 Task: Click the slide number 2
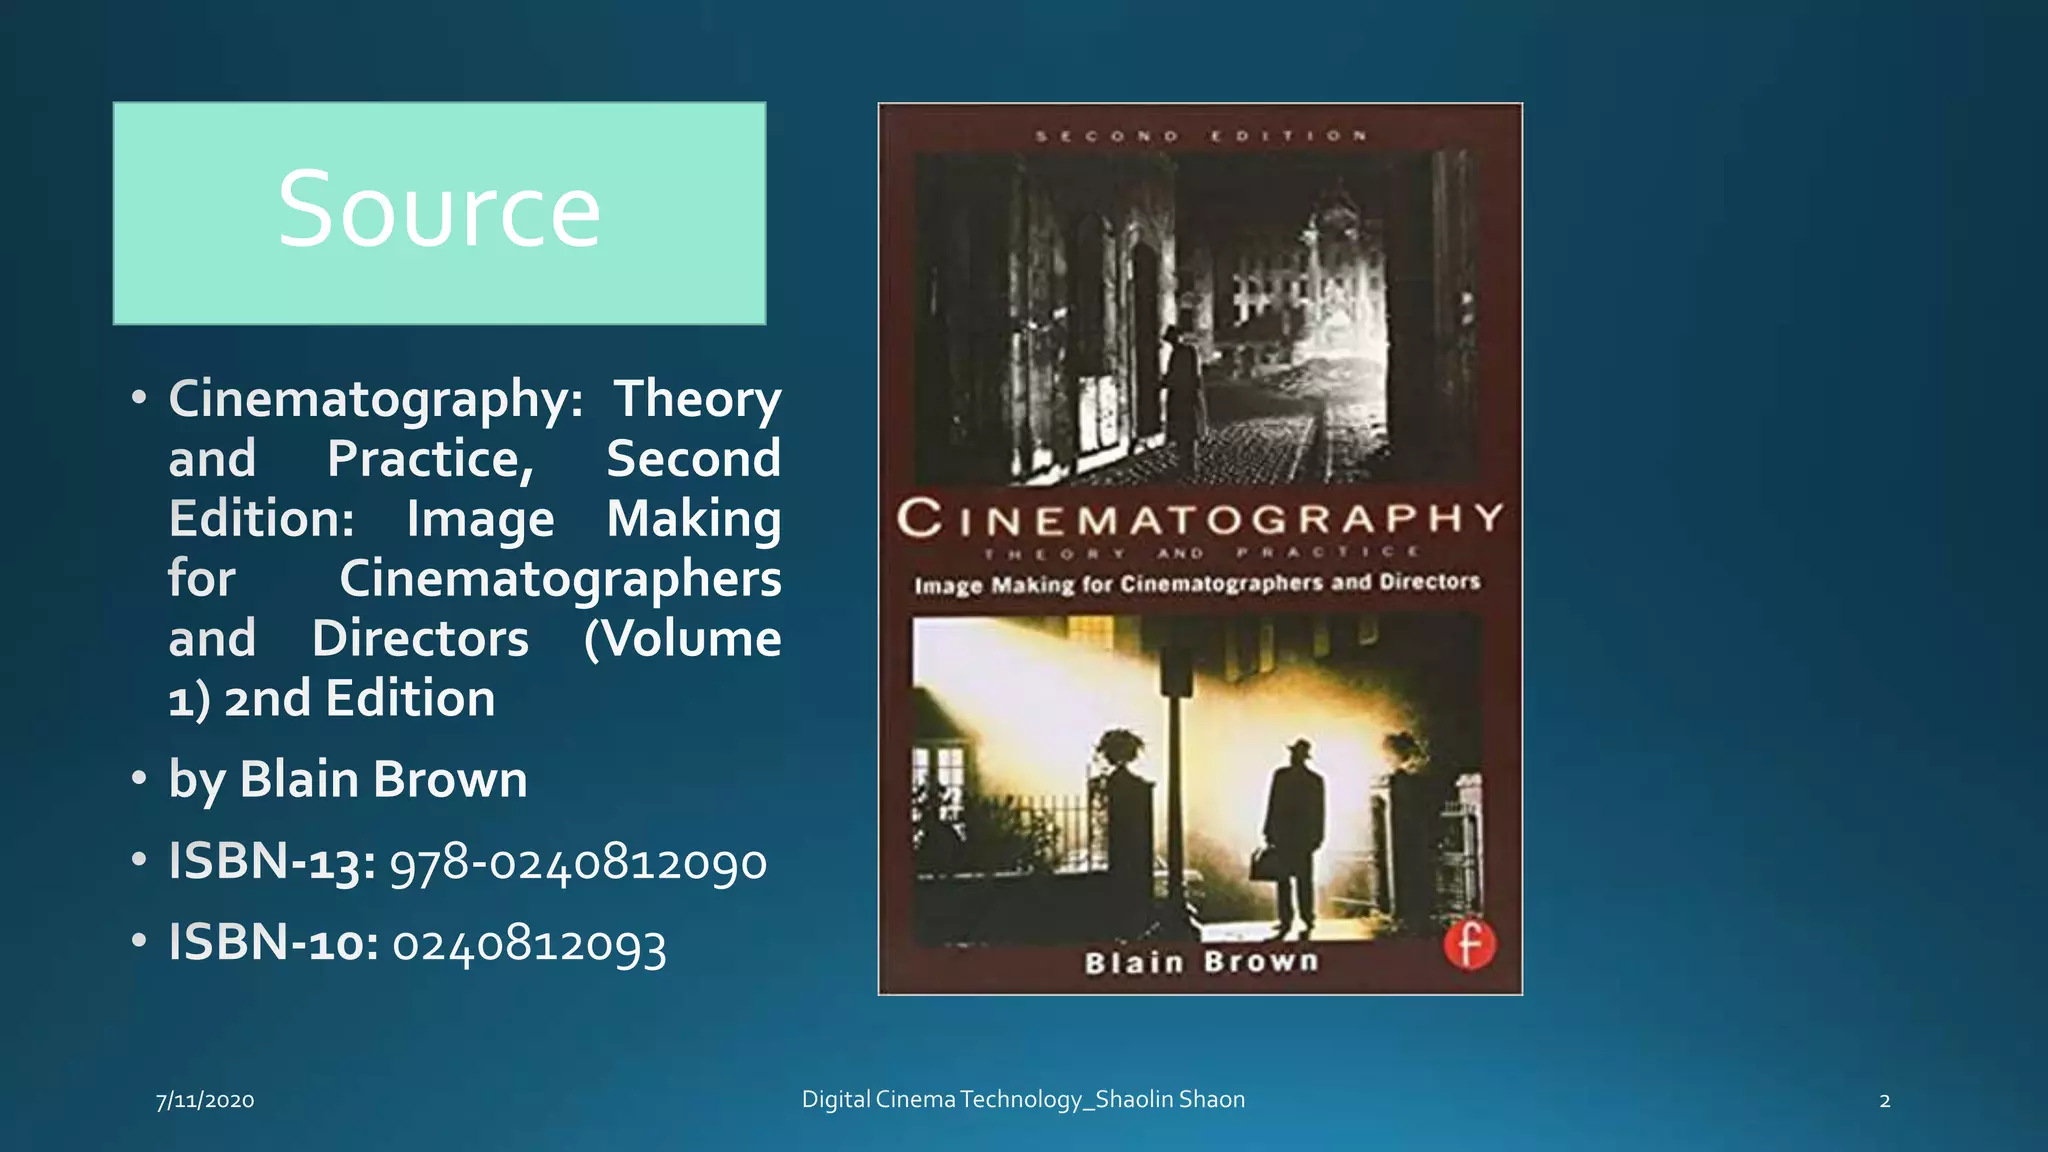click(x=1885, y=1101)
